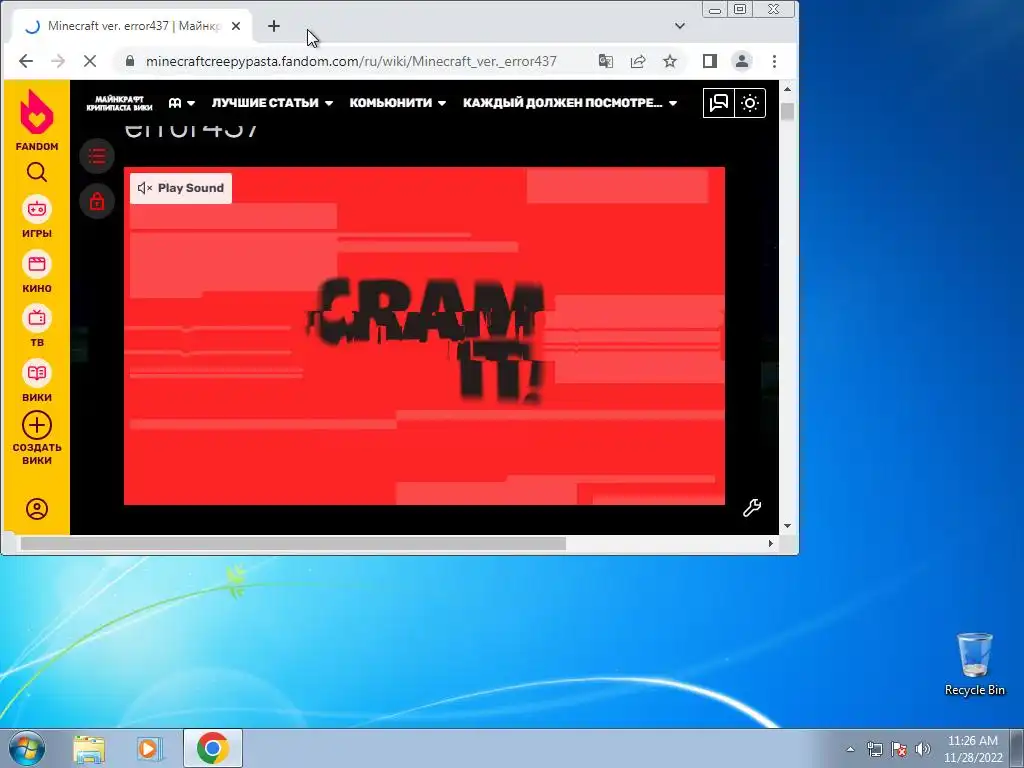Open Chrome three-dot menu
1024x768 pixels.
point(775,61)
